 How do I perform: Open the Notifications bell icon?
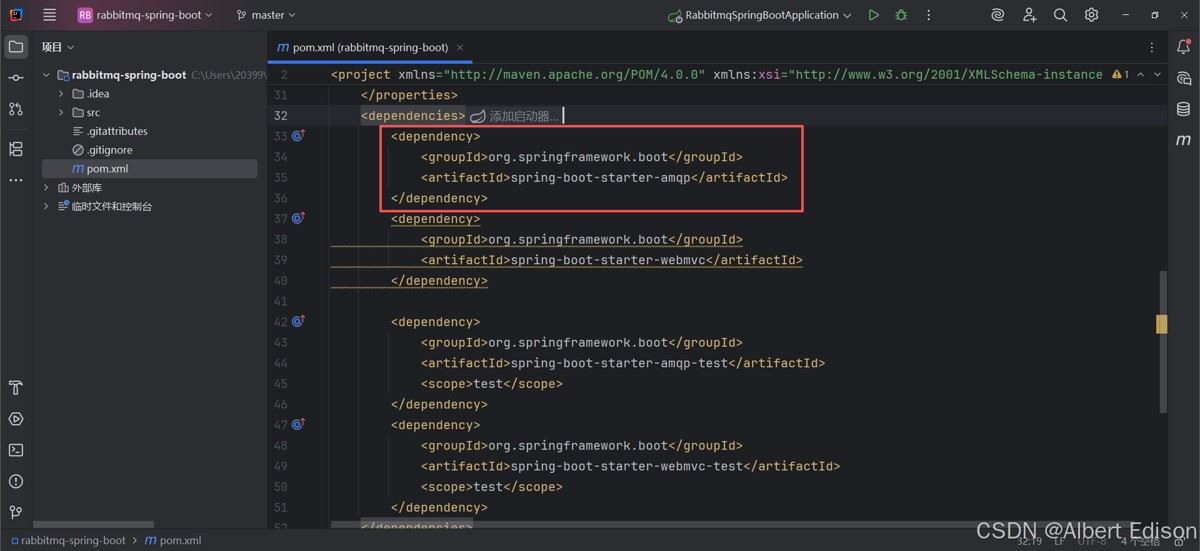tap(1184, 47)
